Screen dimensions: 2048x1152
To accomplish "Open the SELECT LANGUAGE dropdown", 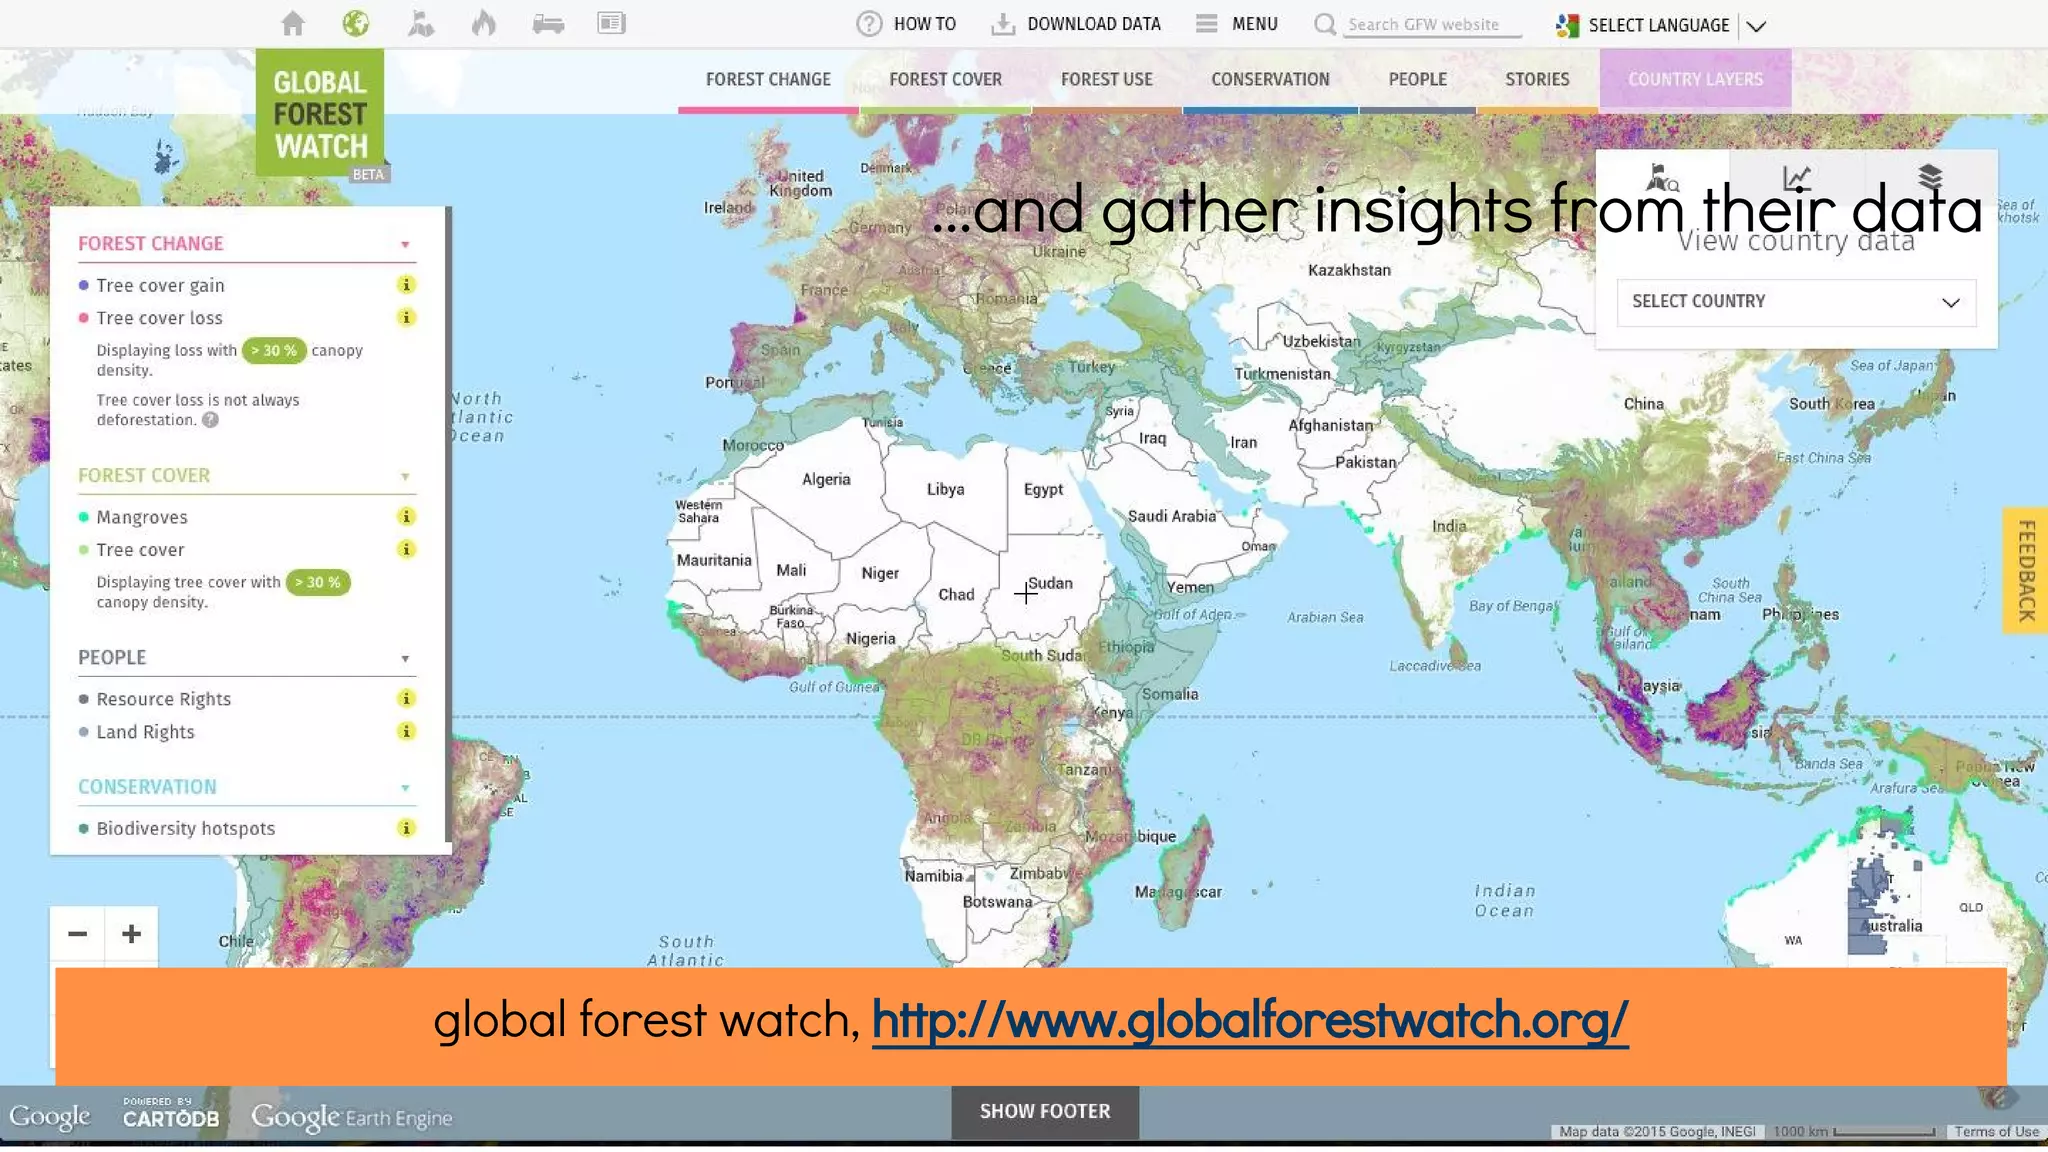I will click(1660, 25).
